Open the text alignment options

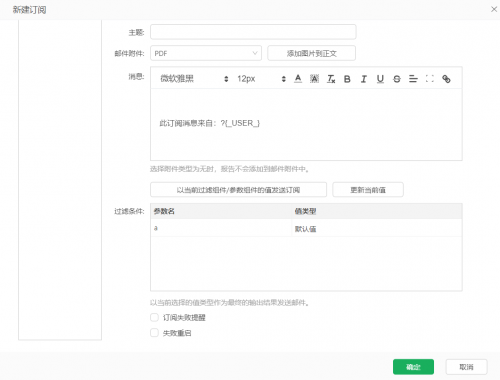point(413,79)
